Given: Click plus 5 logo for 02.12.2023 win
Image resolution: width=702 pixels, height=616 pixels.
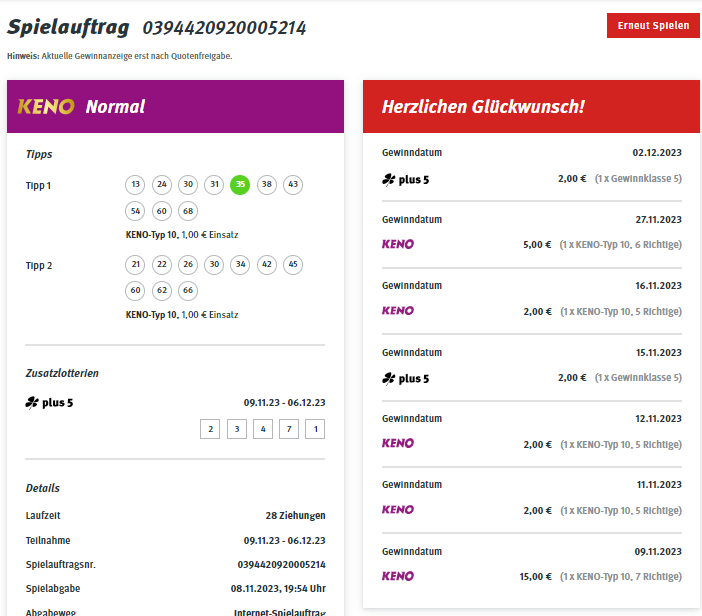Looking at the screenshot, I should 405,180.
